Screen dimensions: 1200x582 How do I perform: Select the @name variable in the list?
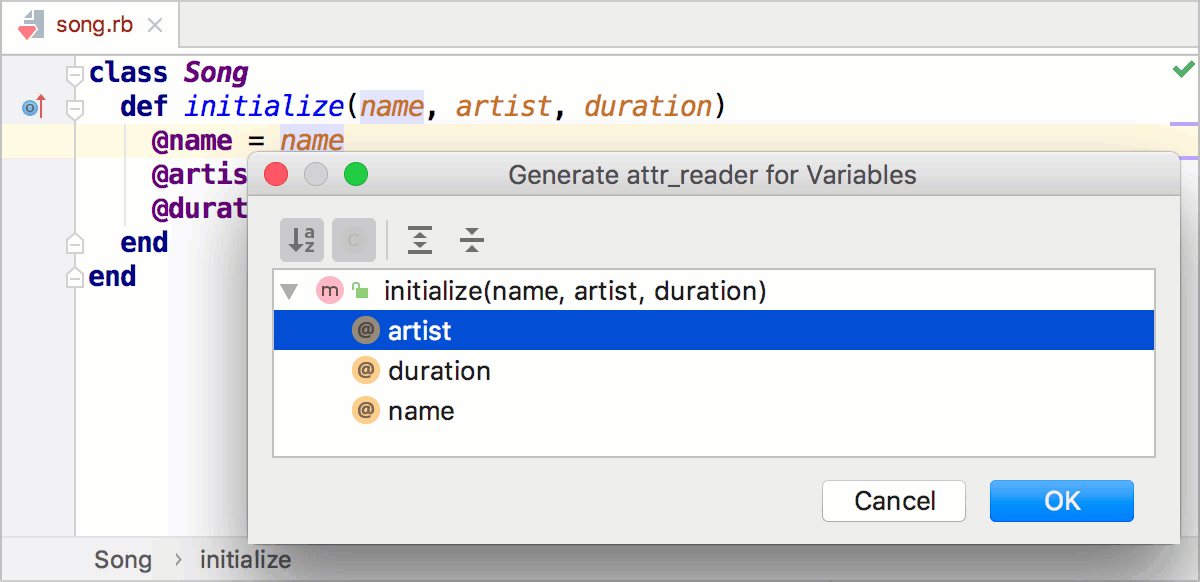[421, 410]
